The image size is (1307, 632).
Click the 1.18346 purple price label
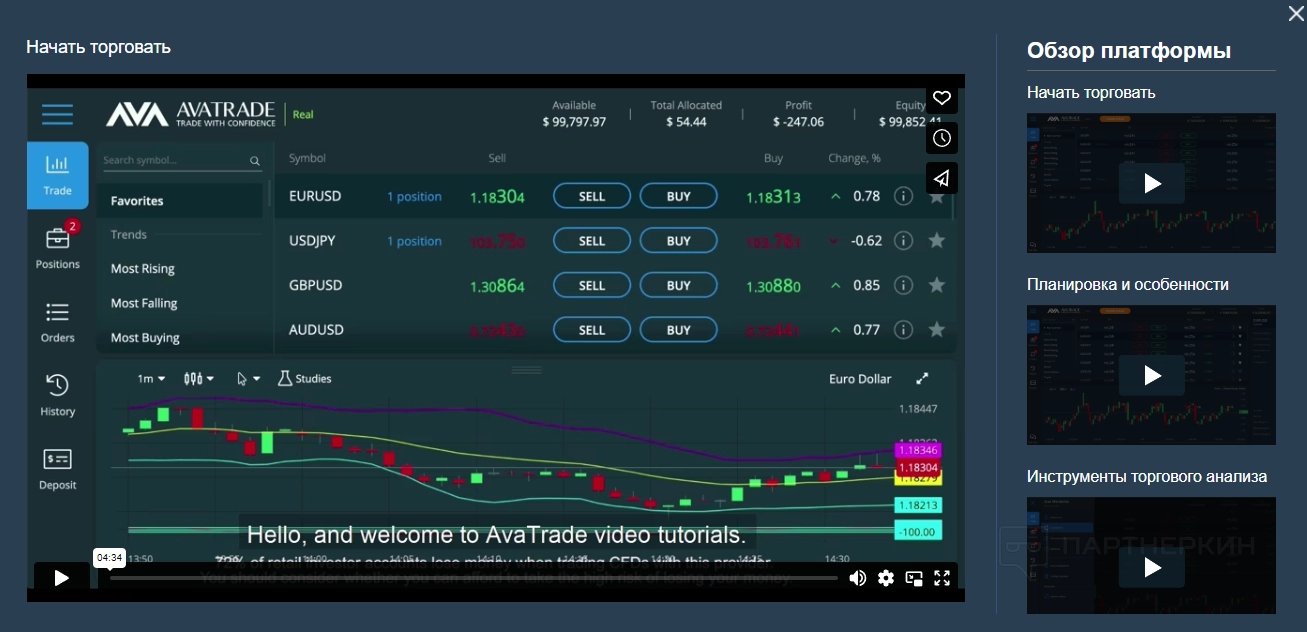point(918,451)
